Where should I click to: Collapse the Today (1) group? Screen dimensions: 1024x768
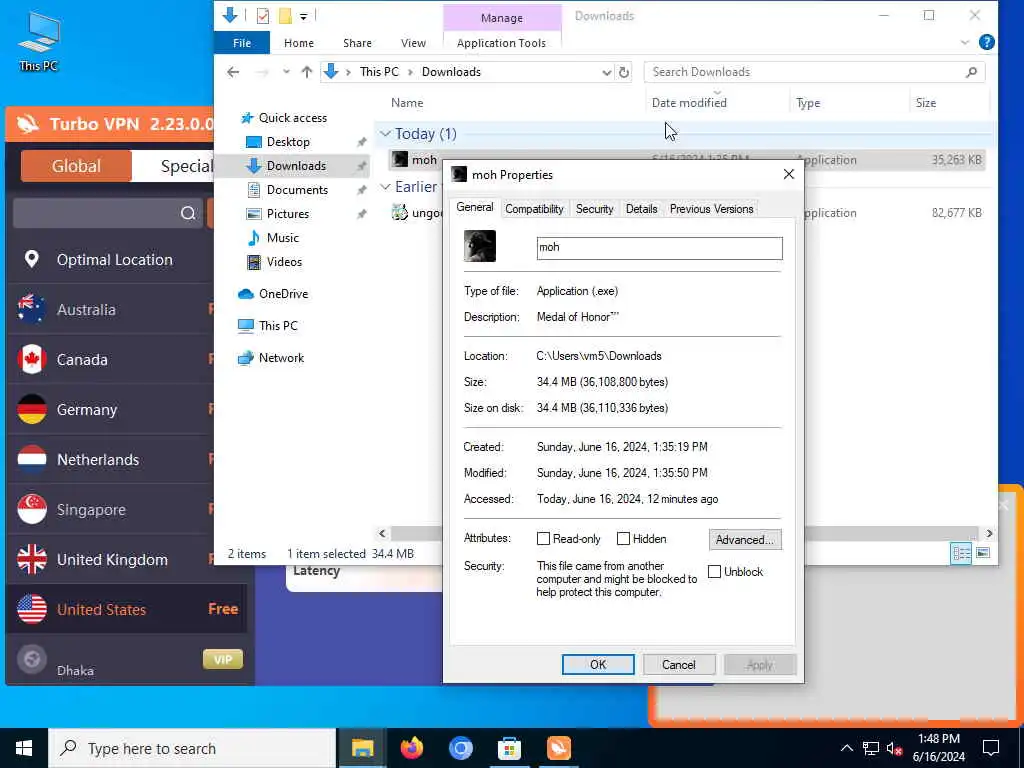pos(385,134)
